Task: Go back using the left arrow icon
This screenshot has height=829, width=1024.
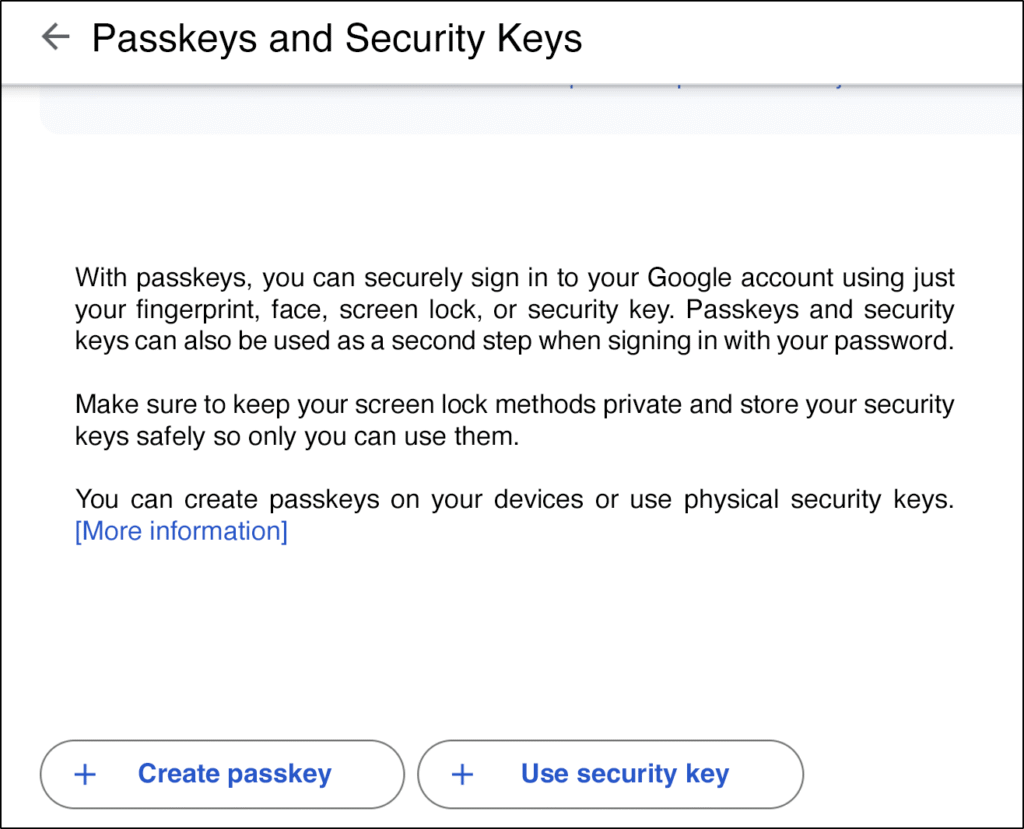Action: (x=55, y=37)
